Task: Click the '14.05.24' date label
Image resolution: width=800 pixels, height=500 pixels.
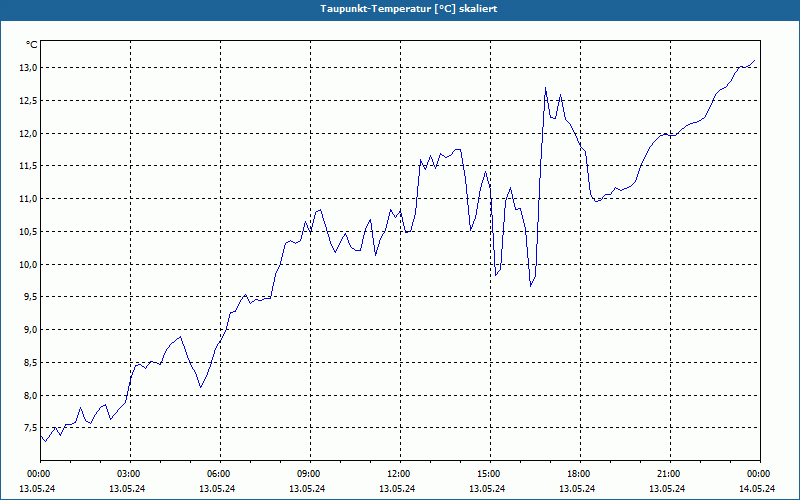Action: (x=757, y=488)
